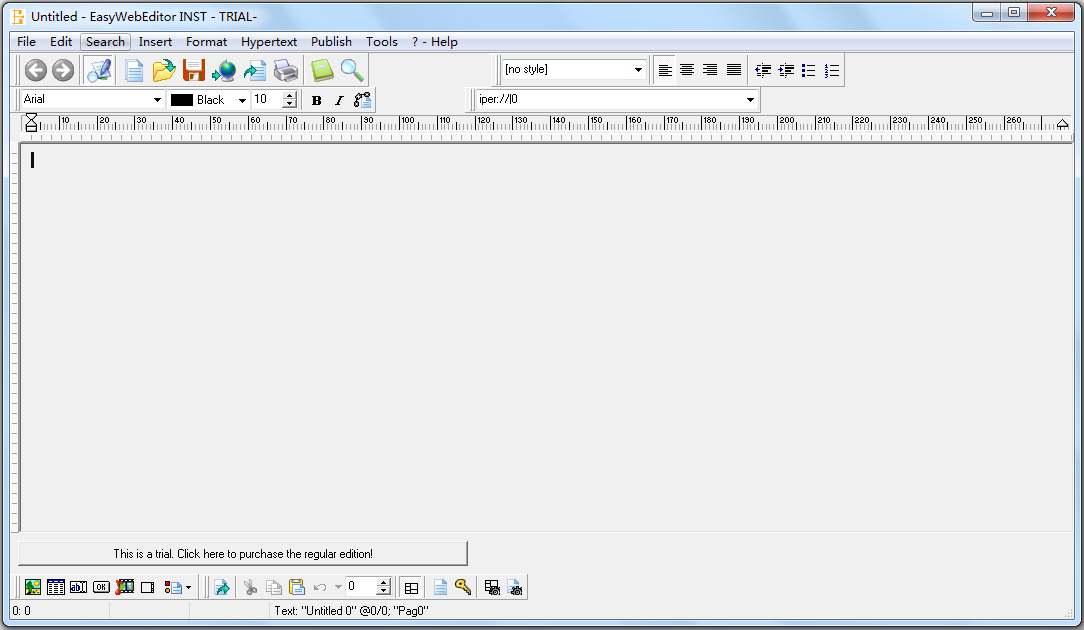Click the green book help icon

pyautogui.click(x=321, y=70)
